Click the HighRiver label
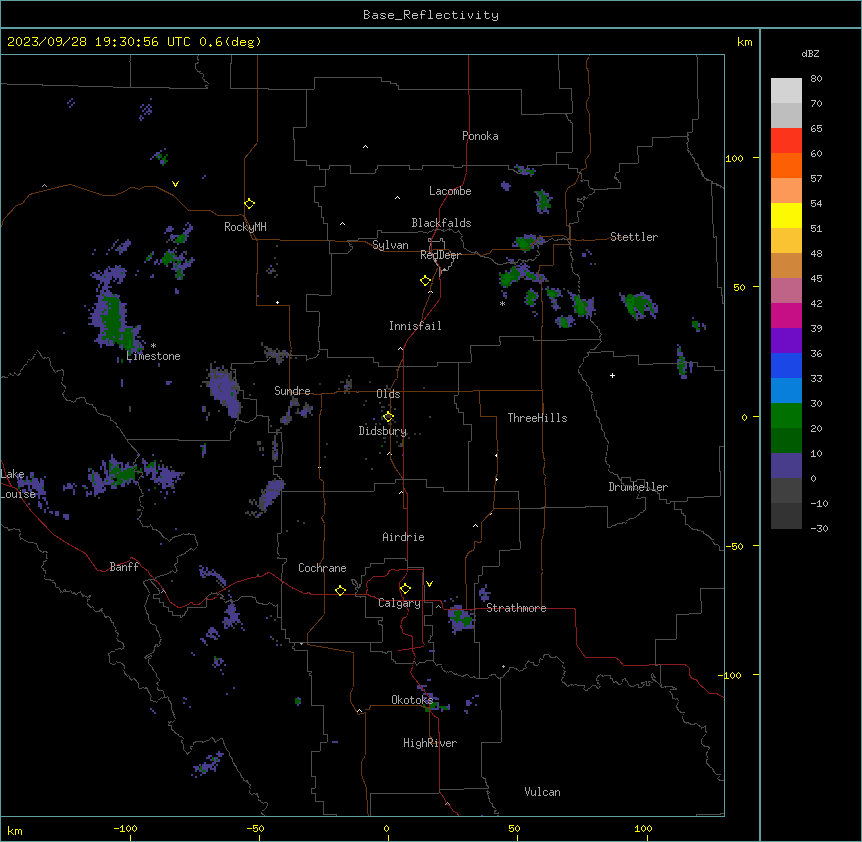 pyautogui.click(x=430, y=743)
